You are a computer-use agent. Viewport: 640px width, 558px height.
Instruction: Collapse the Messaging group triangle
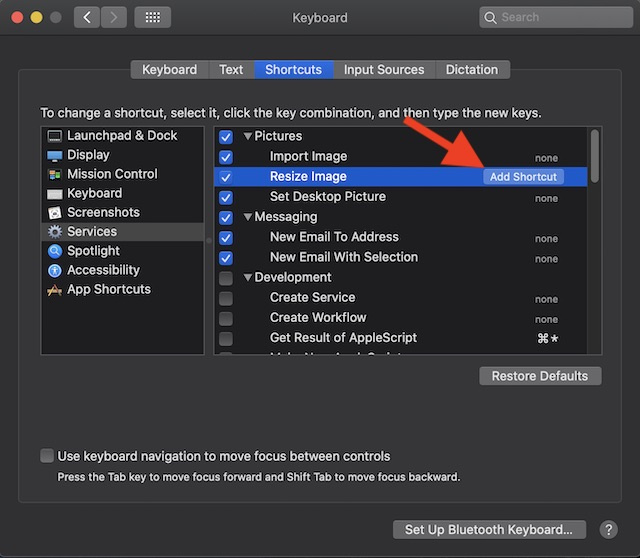tap(248, 217)
